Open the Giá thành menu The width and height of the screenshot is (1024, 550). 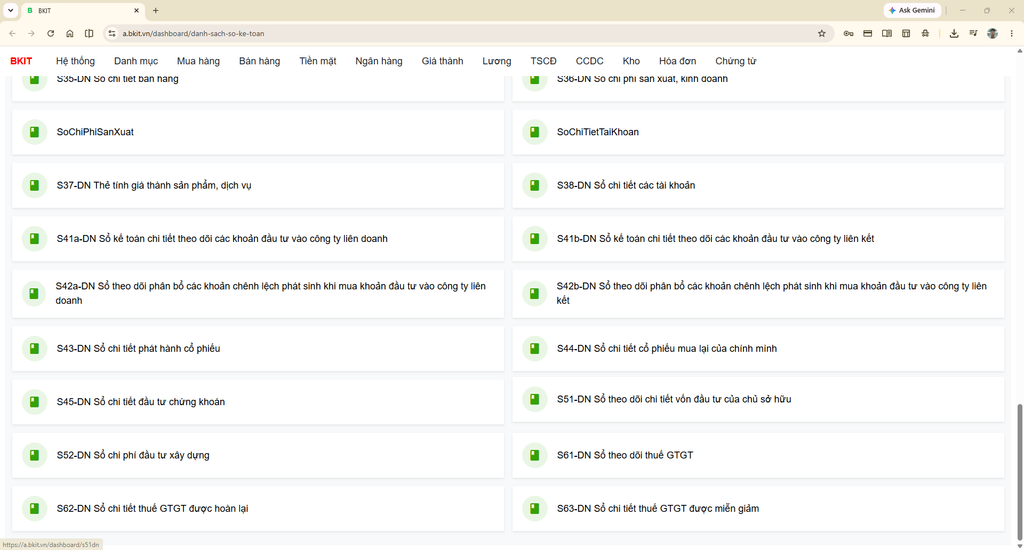[442, 61]
